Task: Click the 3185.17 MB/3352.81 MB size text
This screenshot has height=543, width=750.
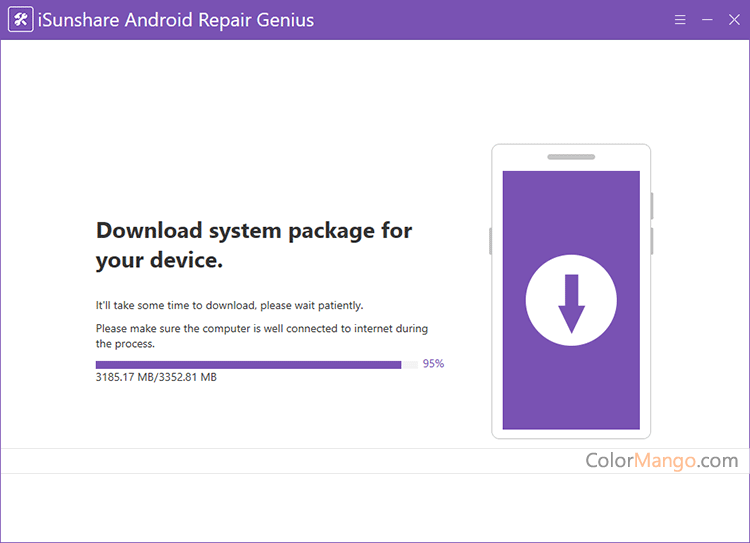Action: (x=156, y=378)
